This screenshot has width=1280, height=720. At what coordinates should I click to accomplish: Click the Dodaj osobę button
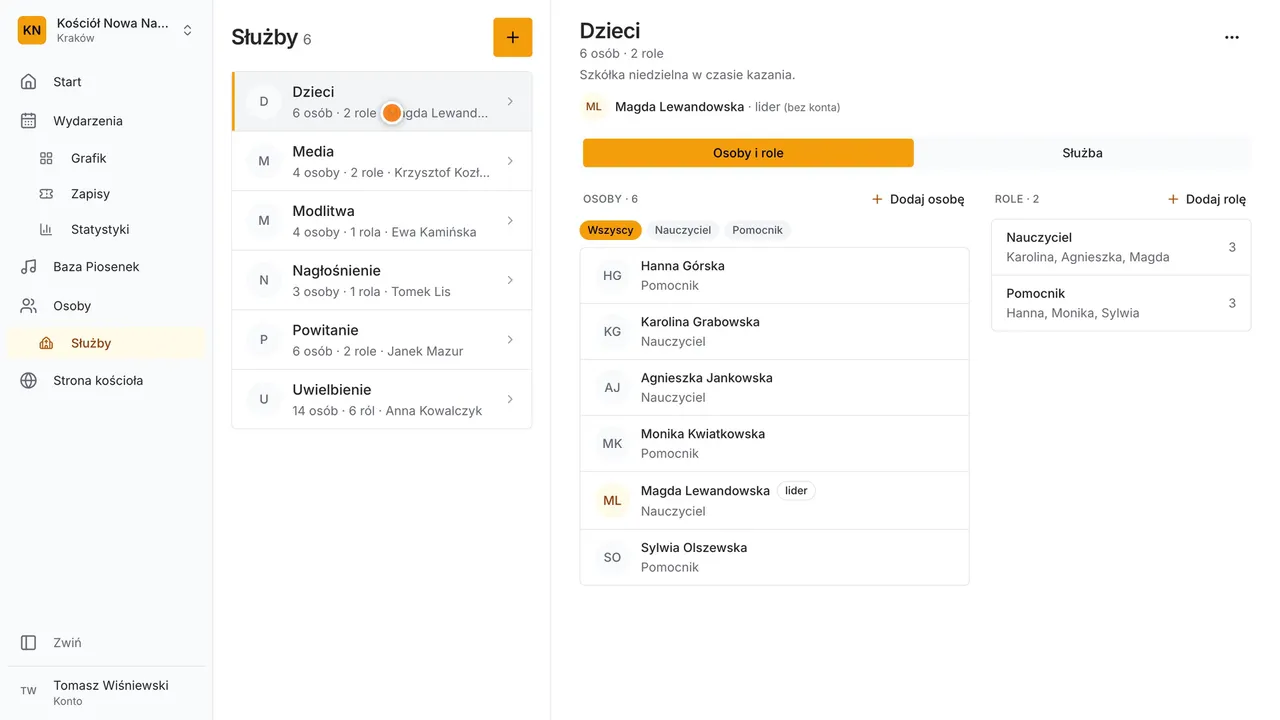(918, 199)
